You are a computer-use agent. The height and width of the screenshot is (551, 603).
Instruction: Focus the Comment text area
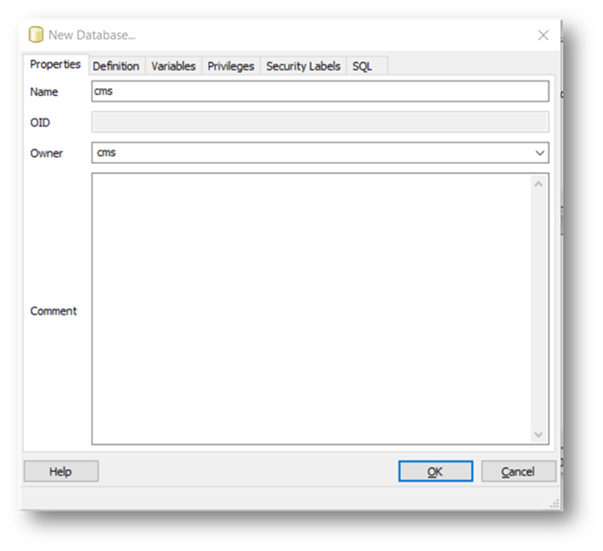pos(310,308)
